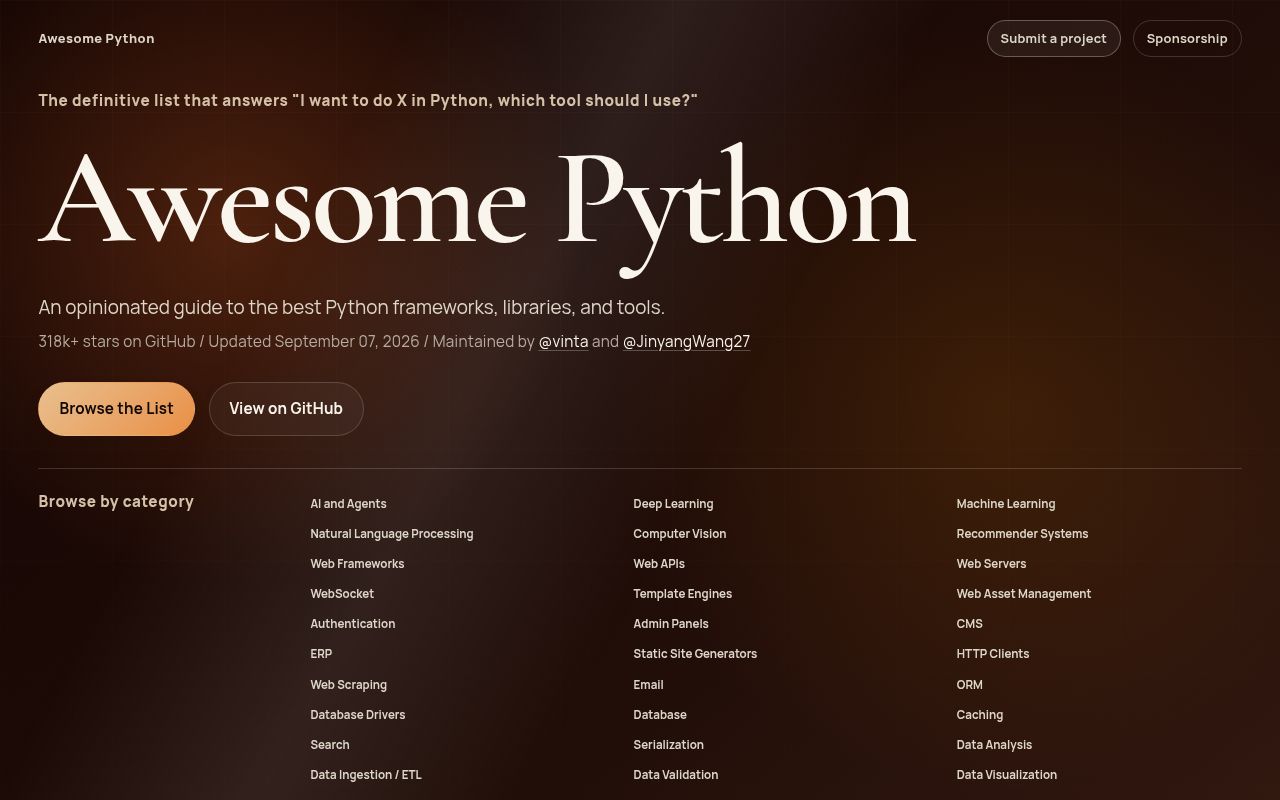Click the CMS category link
Screen dimensions: 1280x800
tap(970, 624)
